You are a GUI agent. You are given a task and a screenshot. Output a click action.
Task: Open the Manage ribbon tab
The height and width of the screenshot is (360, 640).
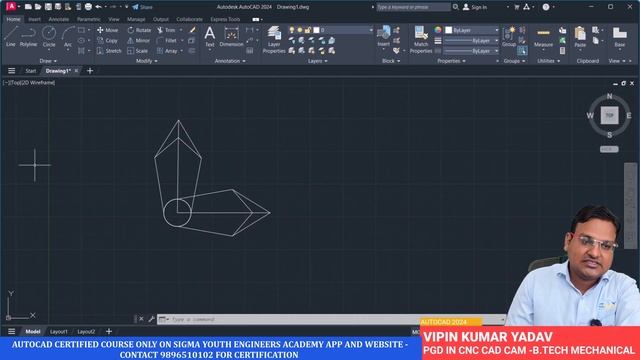point(136,19)
